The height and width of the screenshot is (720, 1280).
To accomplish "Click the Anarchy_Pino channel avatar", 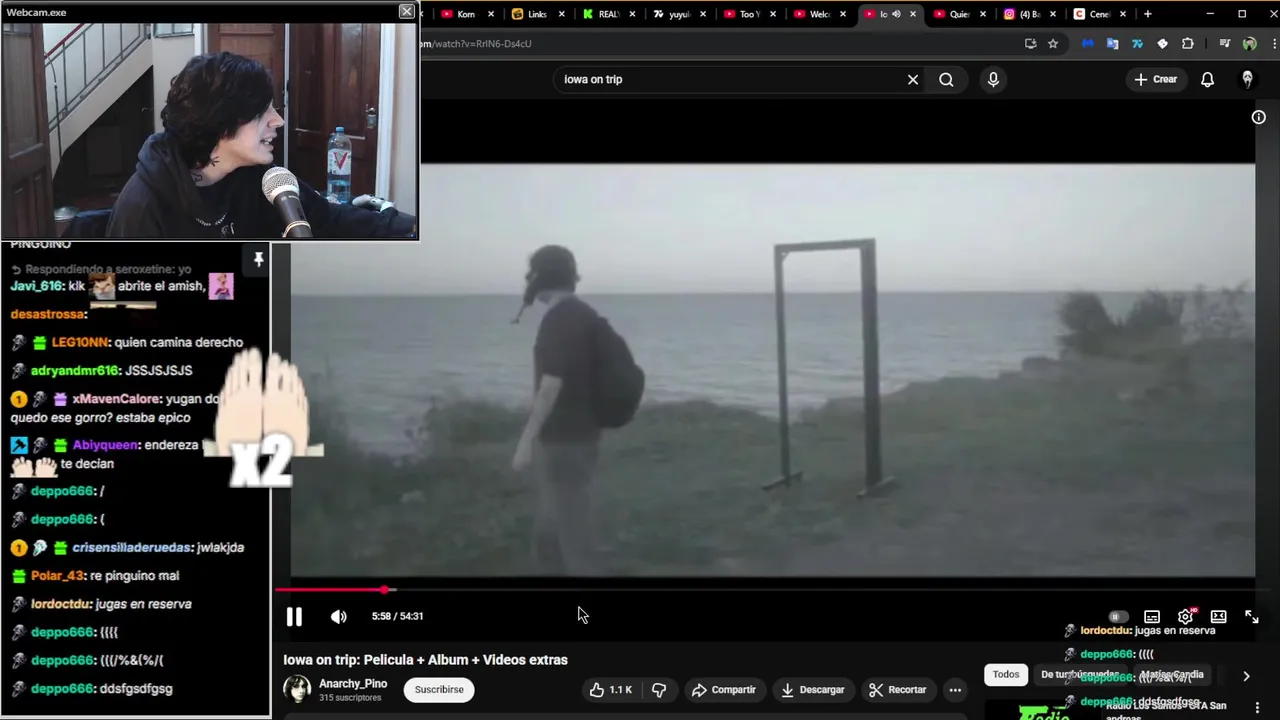I will [x=297, y=689].
